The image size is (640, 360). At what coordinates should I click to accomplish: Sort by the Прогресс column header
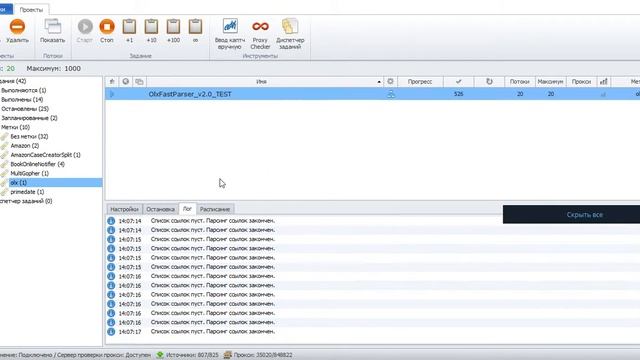[420, 82]
